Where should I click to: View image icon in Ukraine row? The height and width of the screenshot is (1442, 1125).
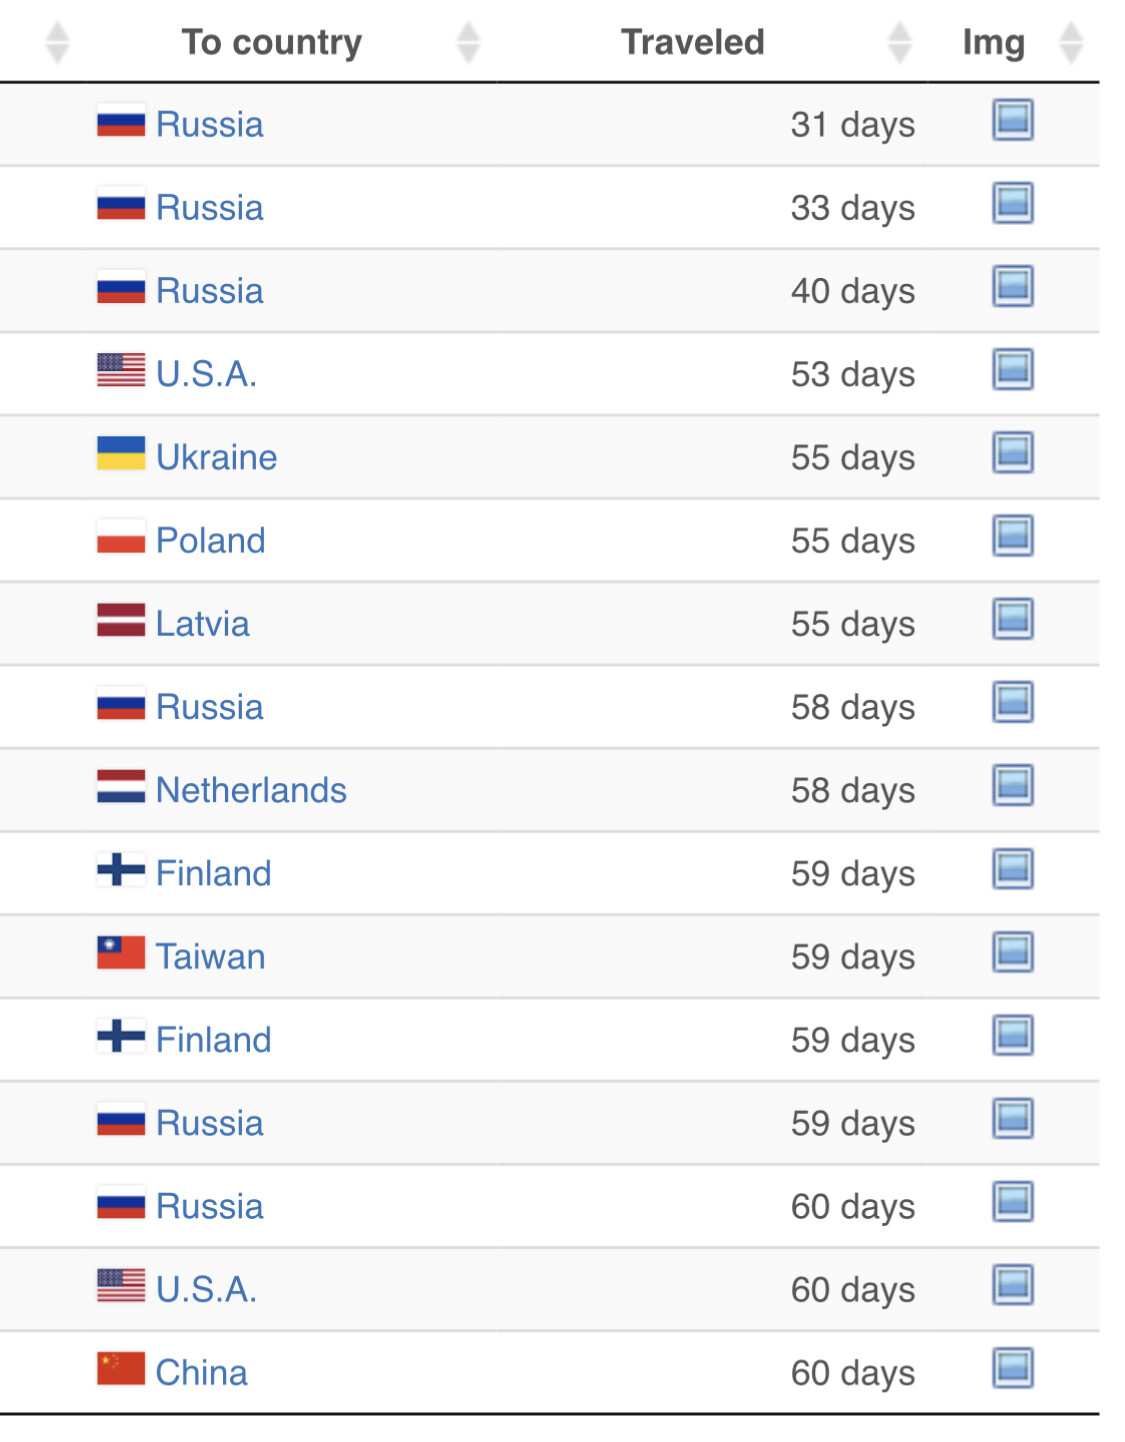tap(1012, 452)
